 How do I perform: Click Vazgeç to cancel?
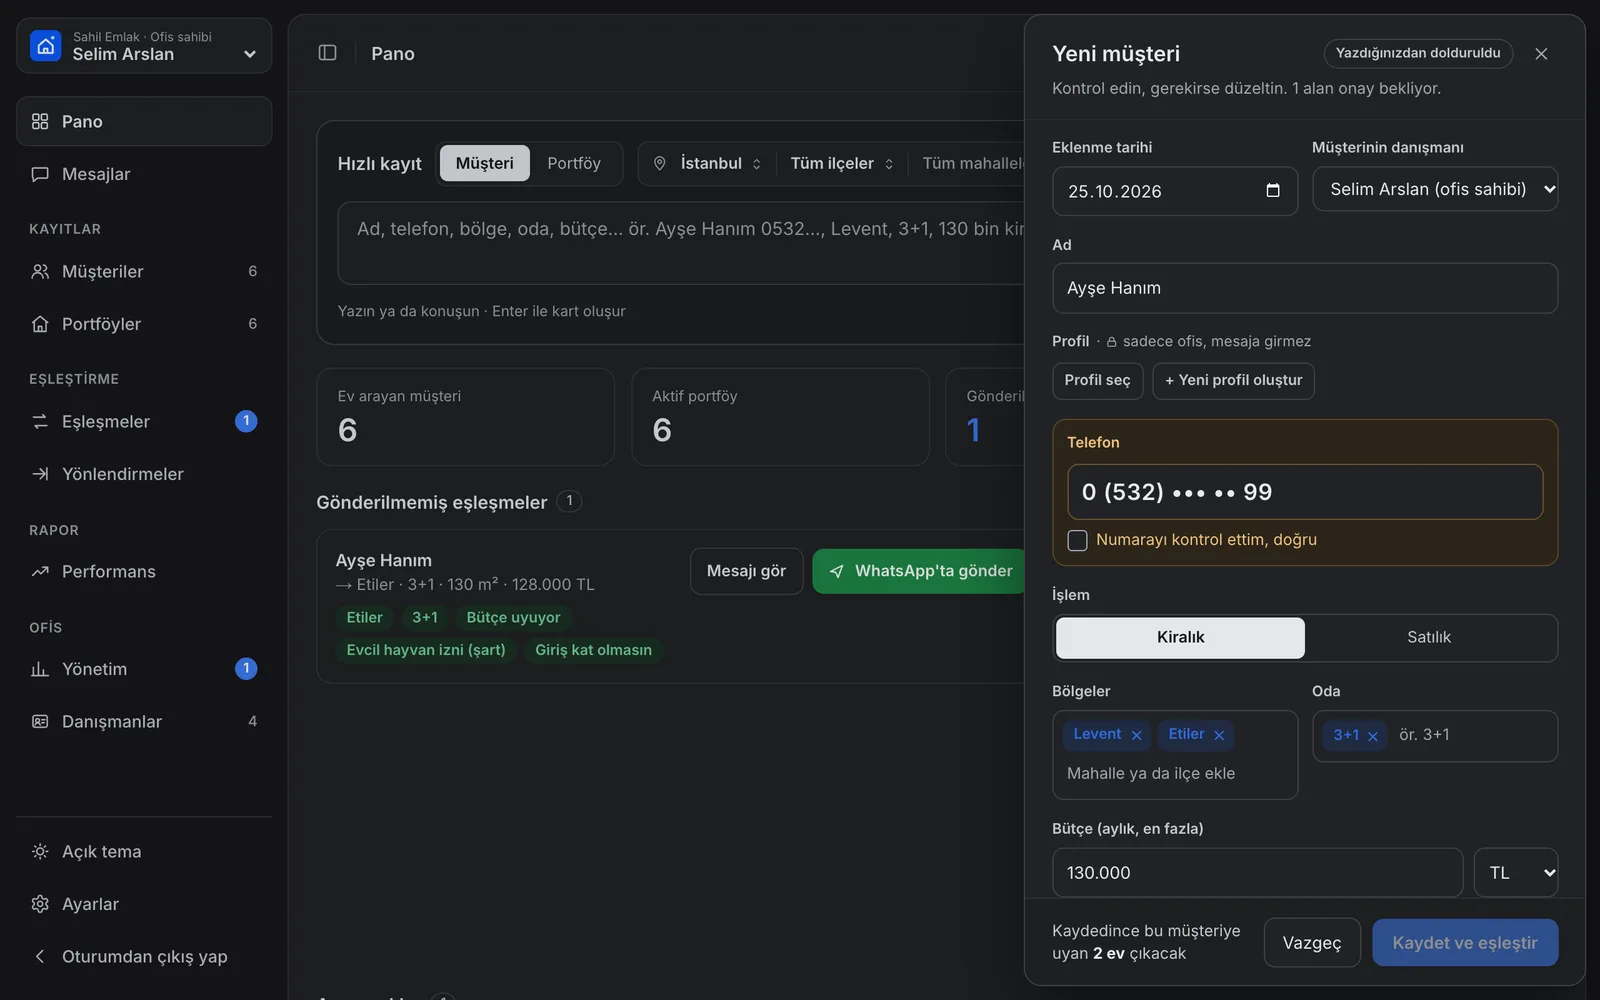click(x=1312, y=943)
